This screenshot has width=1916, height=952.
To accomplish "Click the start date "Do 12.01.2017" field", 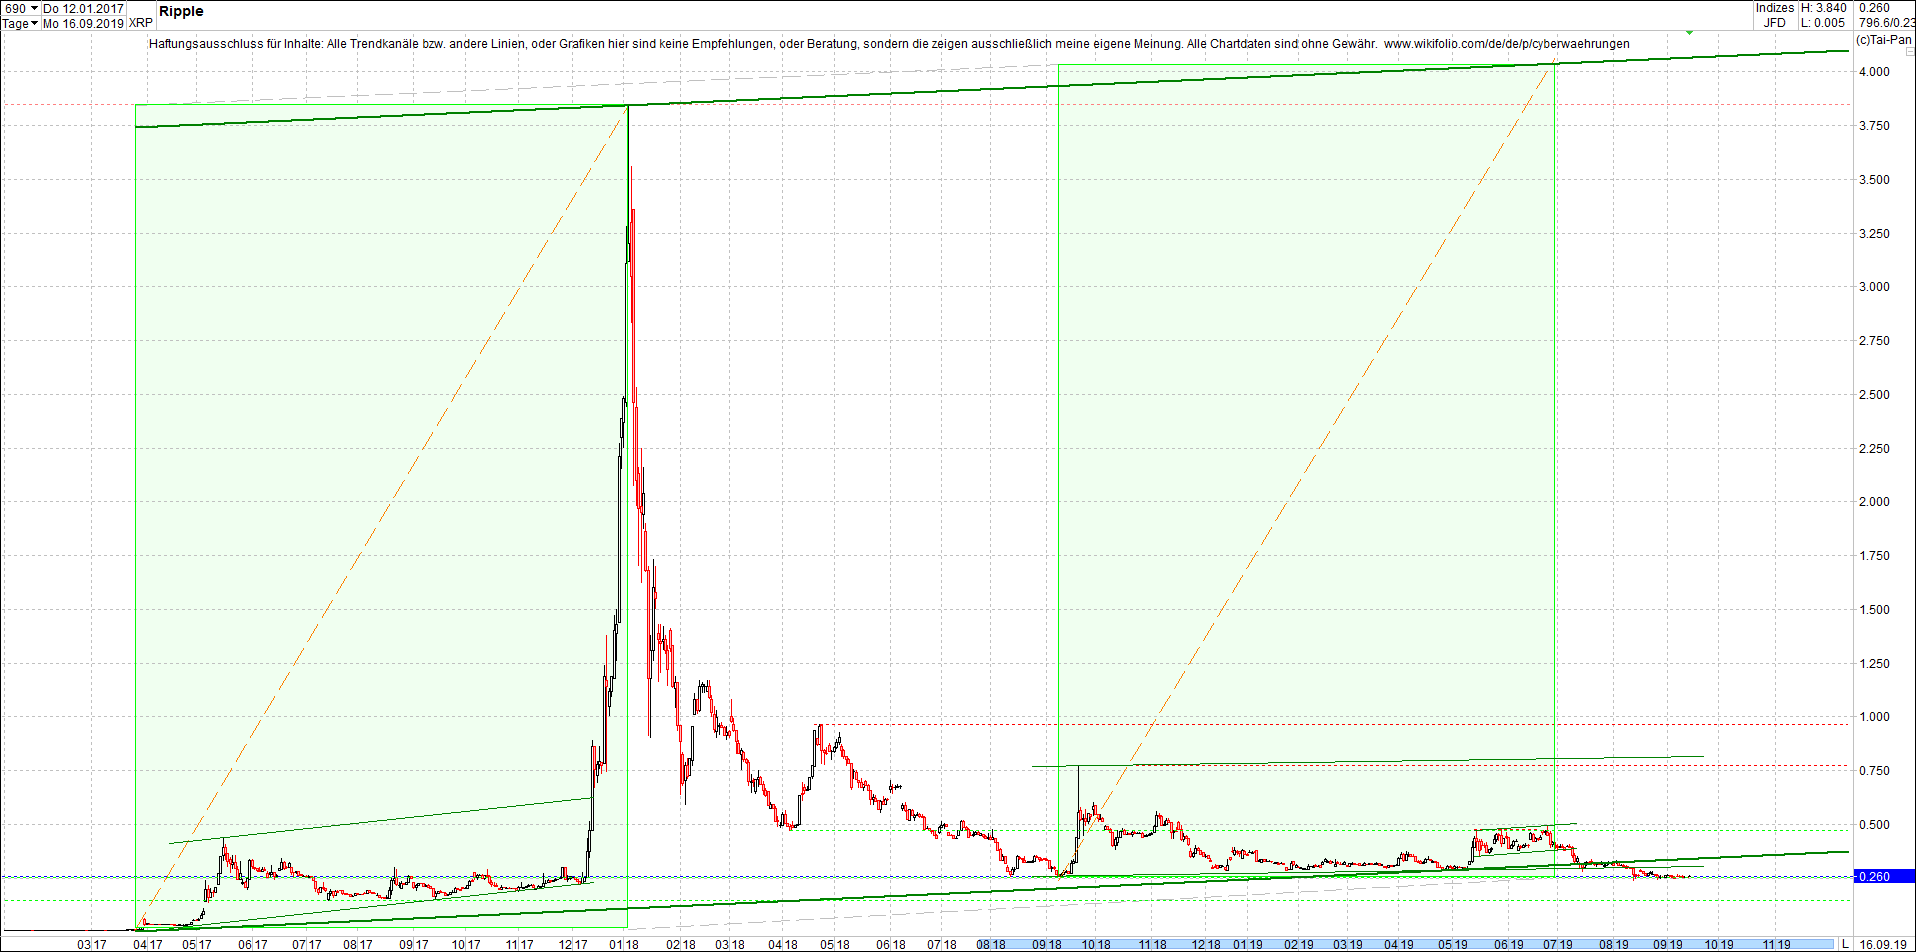I will (x=85, y=7).
